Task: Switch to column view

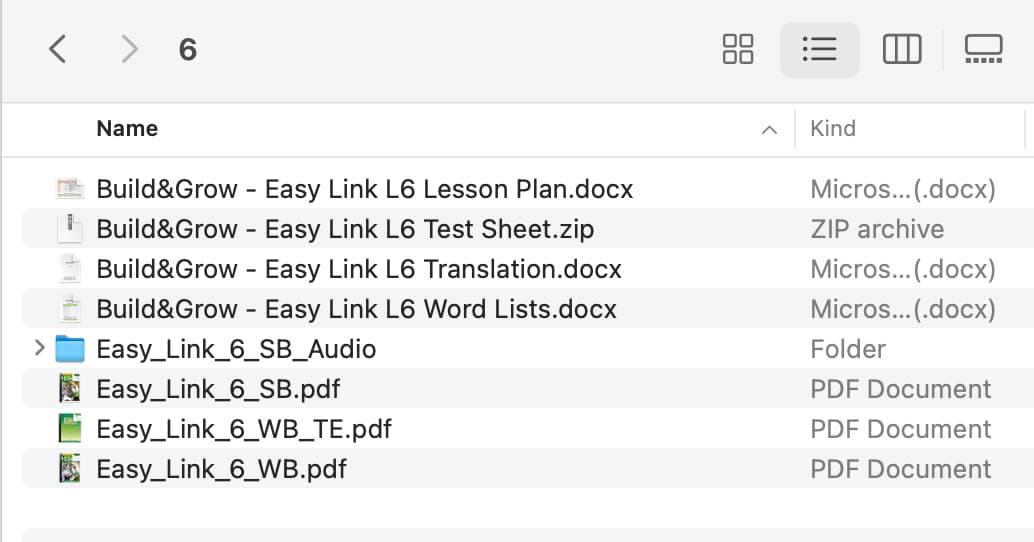Action: [901, 49]
